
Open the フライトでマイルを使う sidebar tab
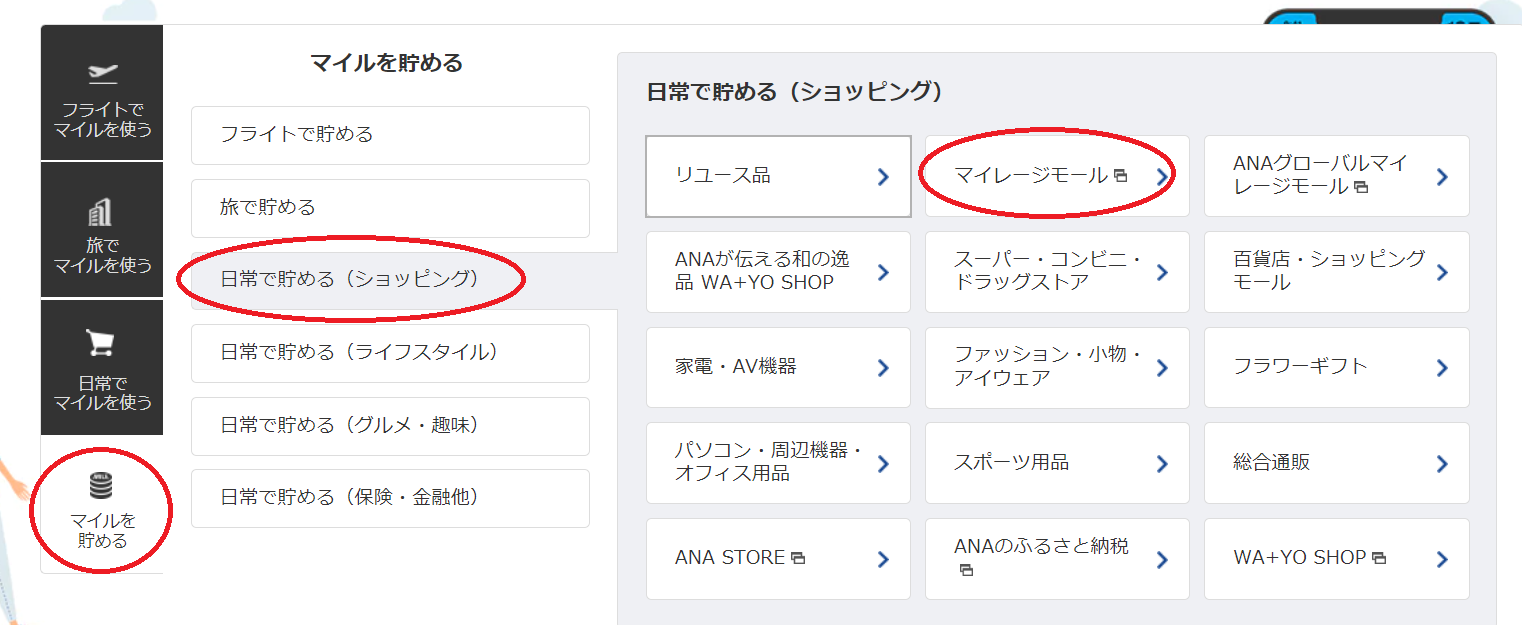(x=102, y=93)
